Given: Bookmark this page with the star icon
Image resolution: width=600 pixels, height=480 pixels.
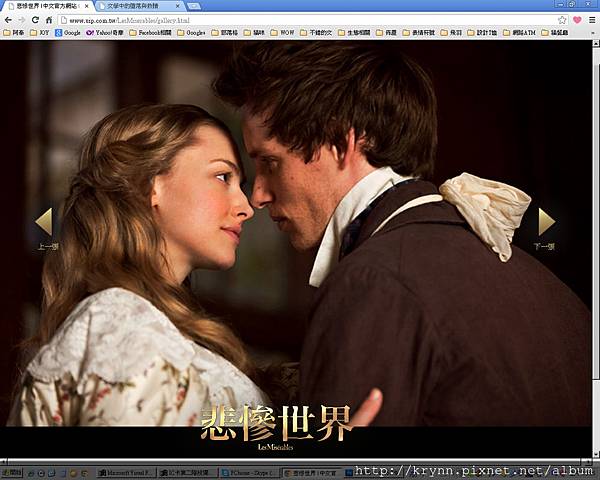Looking at the screenshot, I should tap(562, 20).
